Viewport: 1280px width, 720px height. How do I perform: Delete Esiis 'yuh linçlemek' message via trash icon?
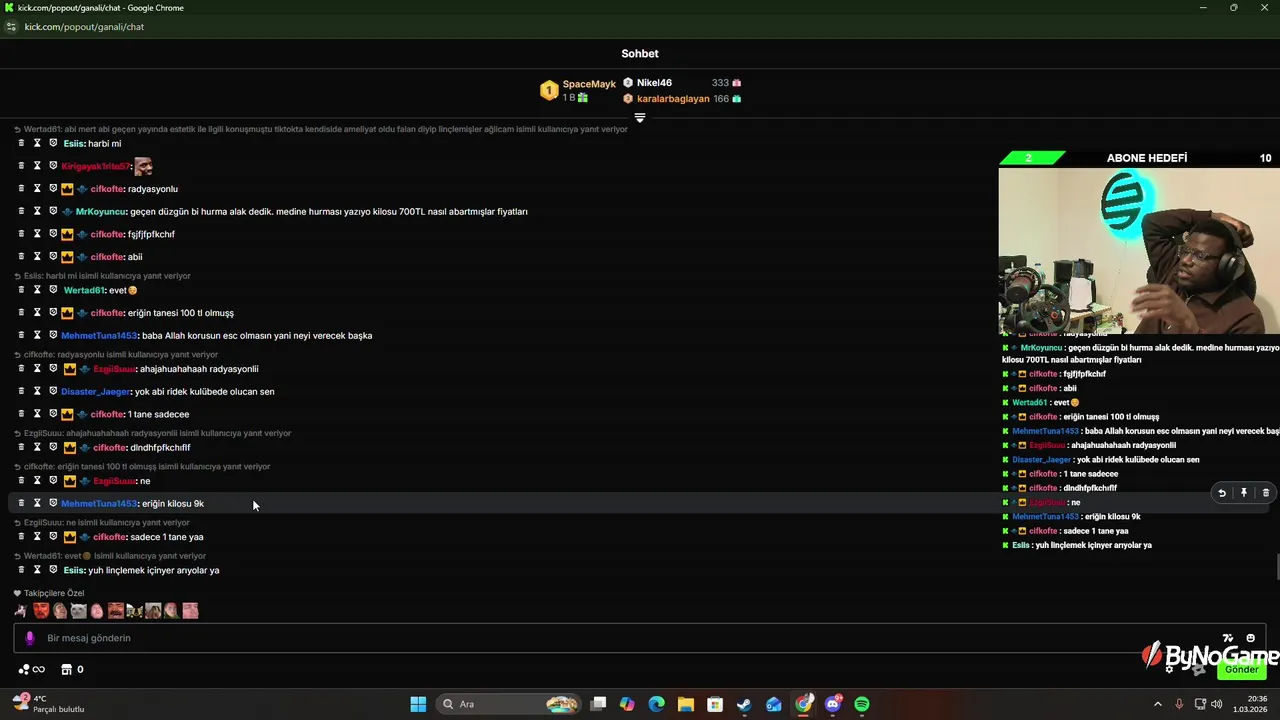[x=21, y=570]
